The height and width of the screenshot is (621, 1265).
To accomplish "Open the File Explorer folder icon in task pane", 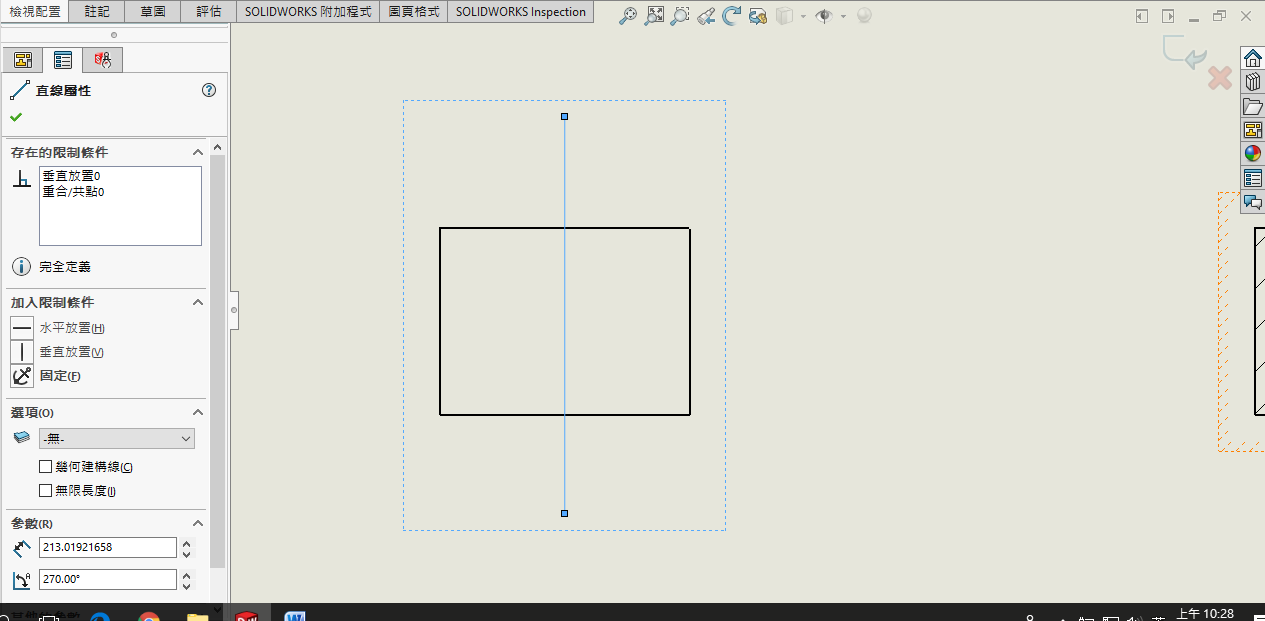I will tap(1253, 106).
